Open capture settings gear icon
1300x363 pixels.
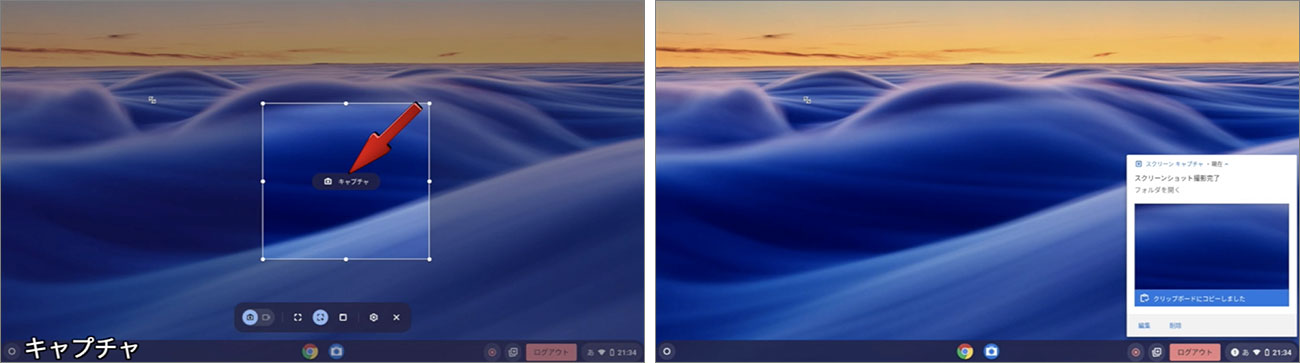(374, 317)
